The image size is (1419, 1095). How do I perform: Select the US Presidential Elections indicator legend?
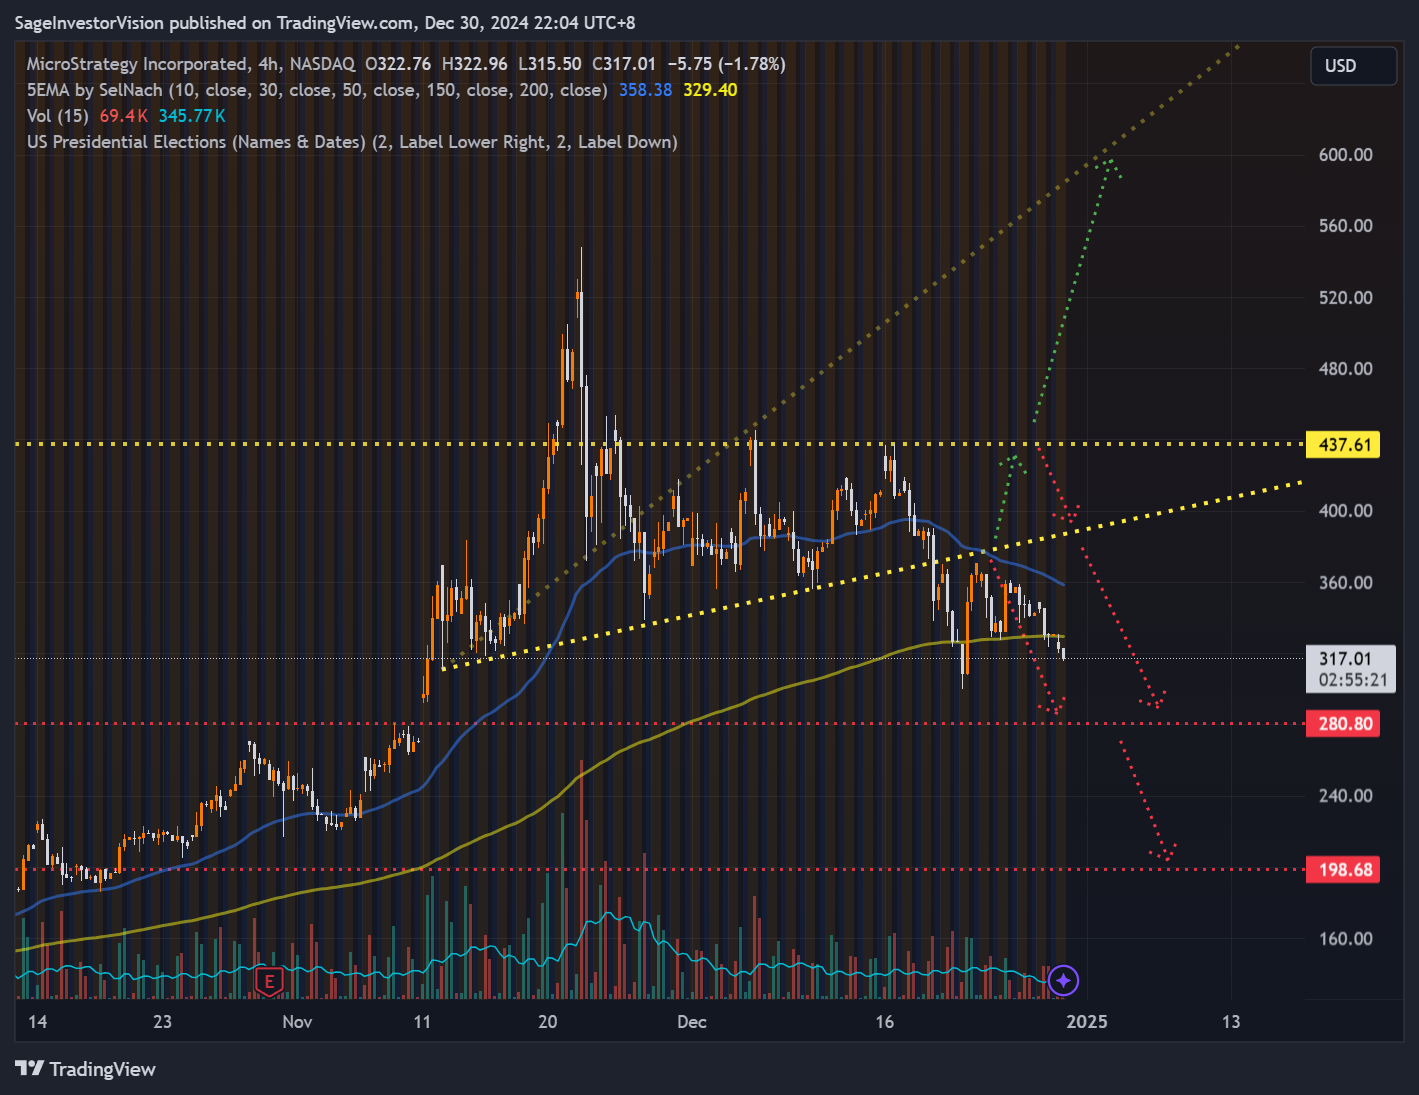coord(352,142)
